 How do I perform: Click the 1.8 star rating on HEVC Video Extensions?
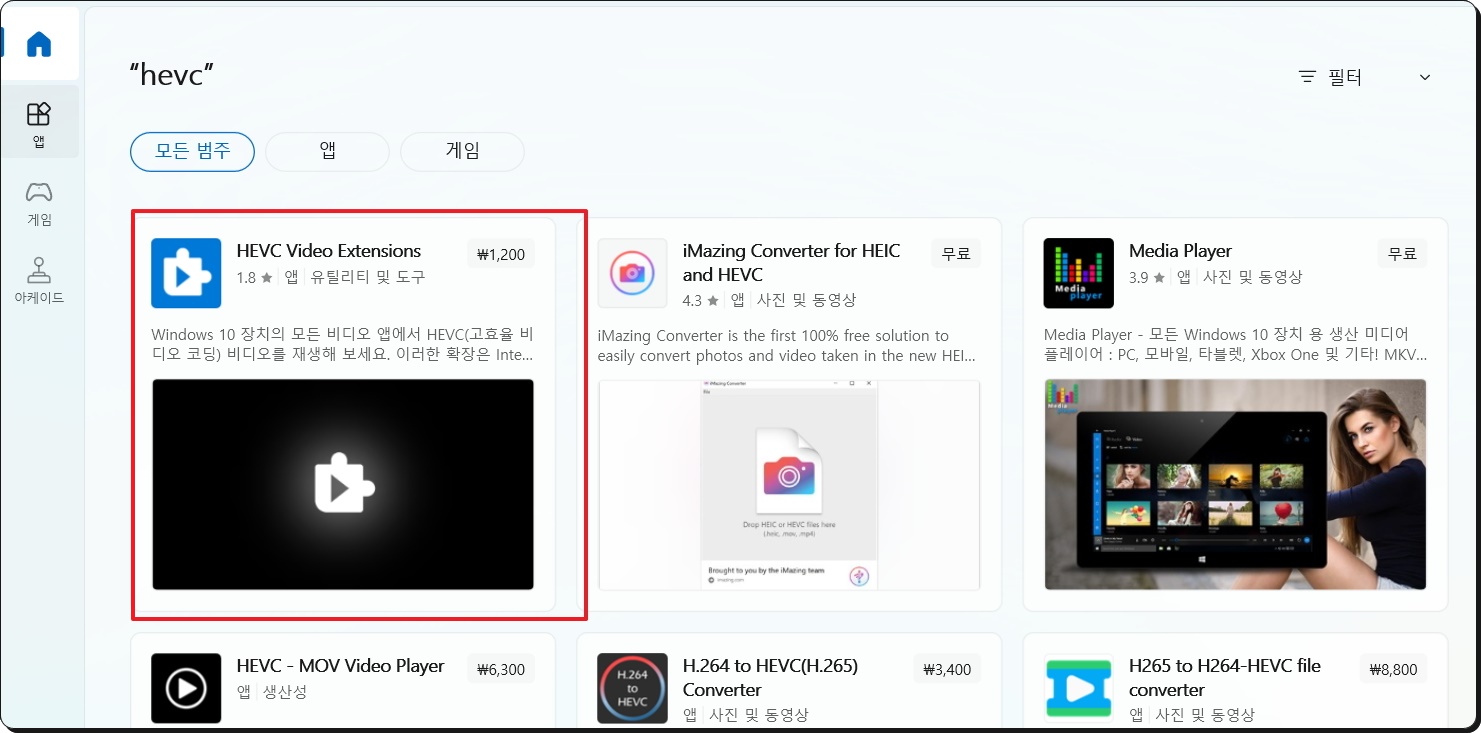255,277
